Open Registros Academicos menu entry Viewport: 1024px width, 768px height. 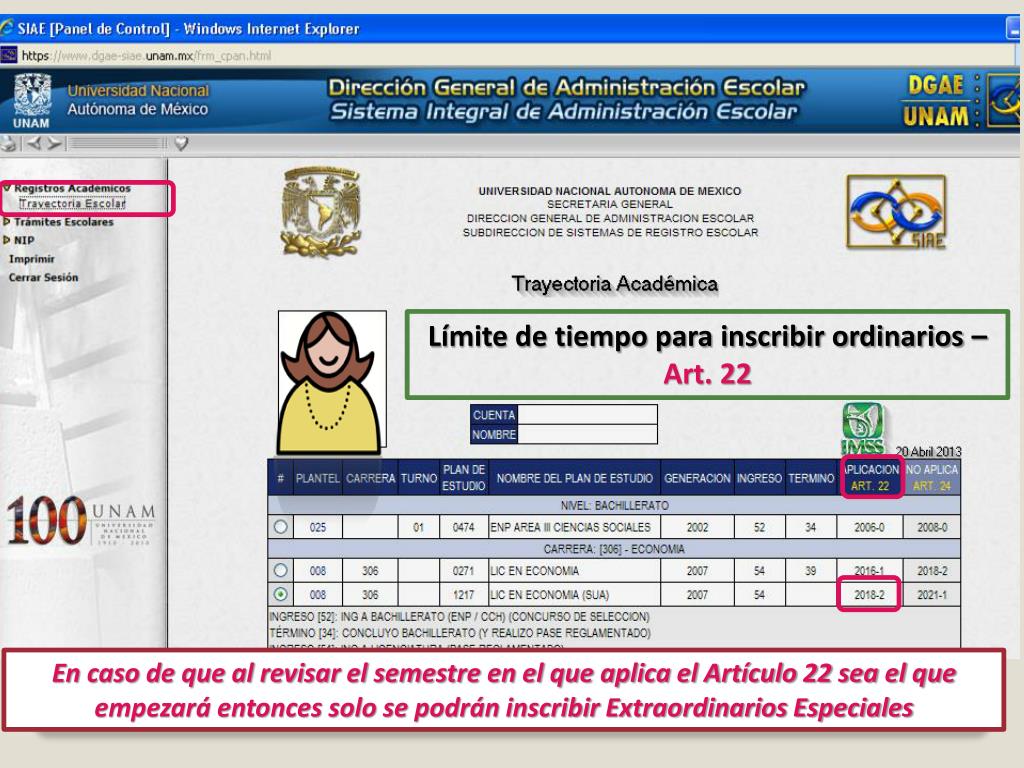(x=72, y=188)
